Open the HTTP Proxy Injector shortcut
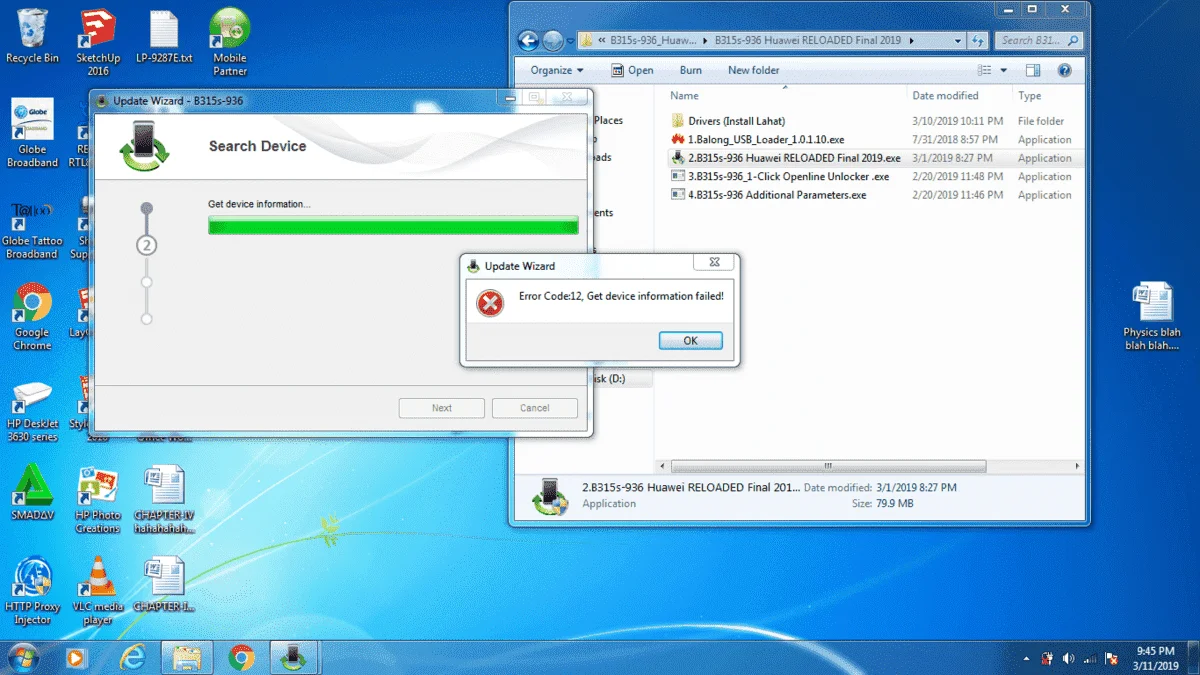This screenshot has height=675, width=1200. (32, 591)
